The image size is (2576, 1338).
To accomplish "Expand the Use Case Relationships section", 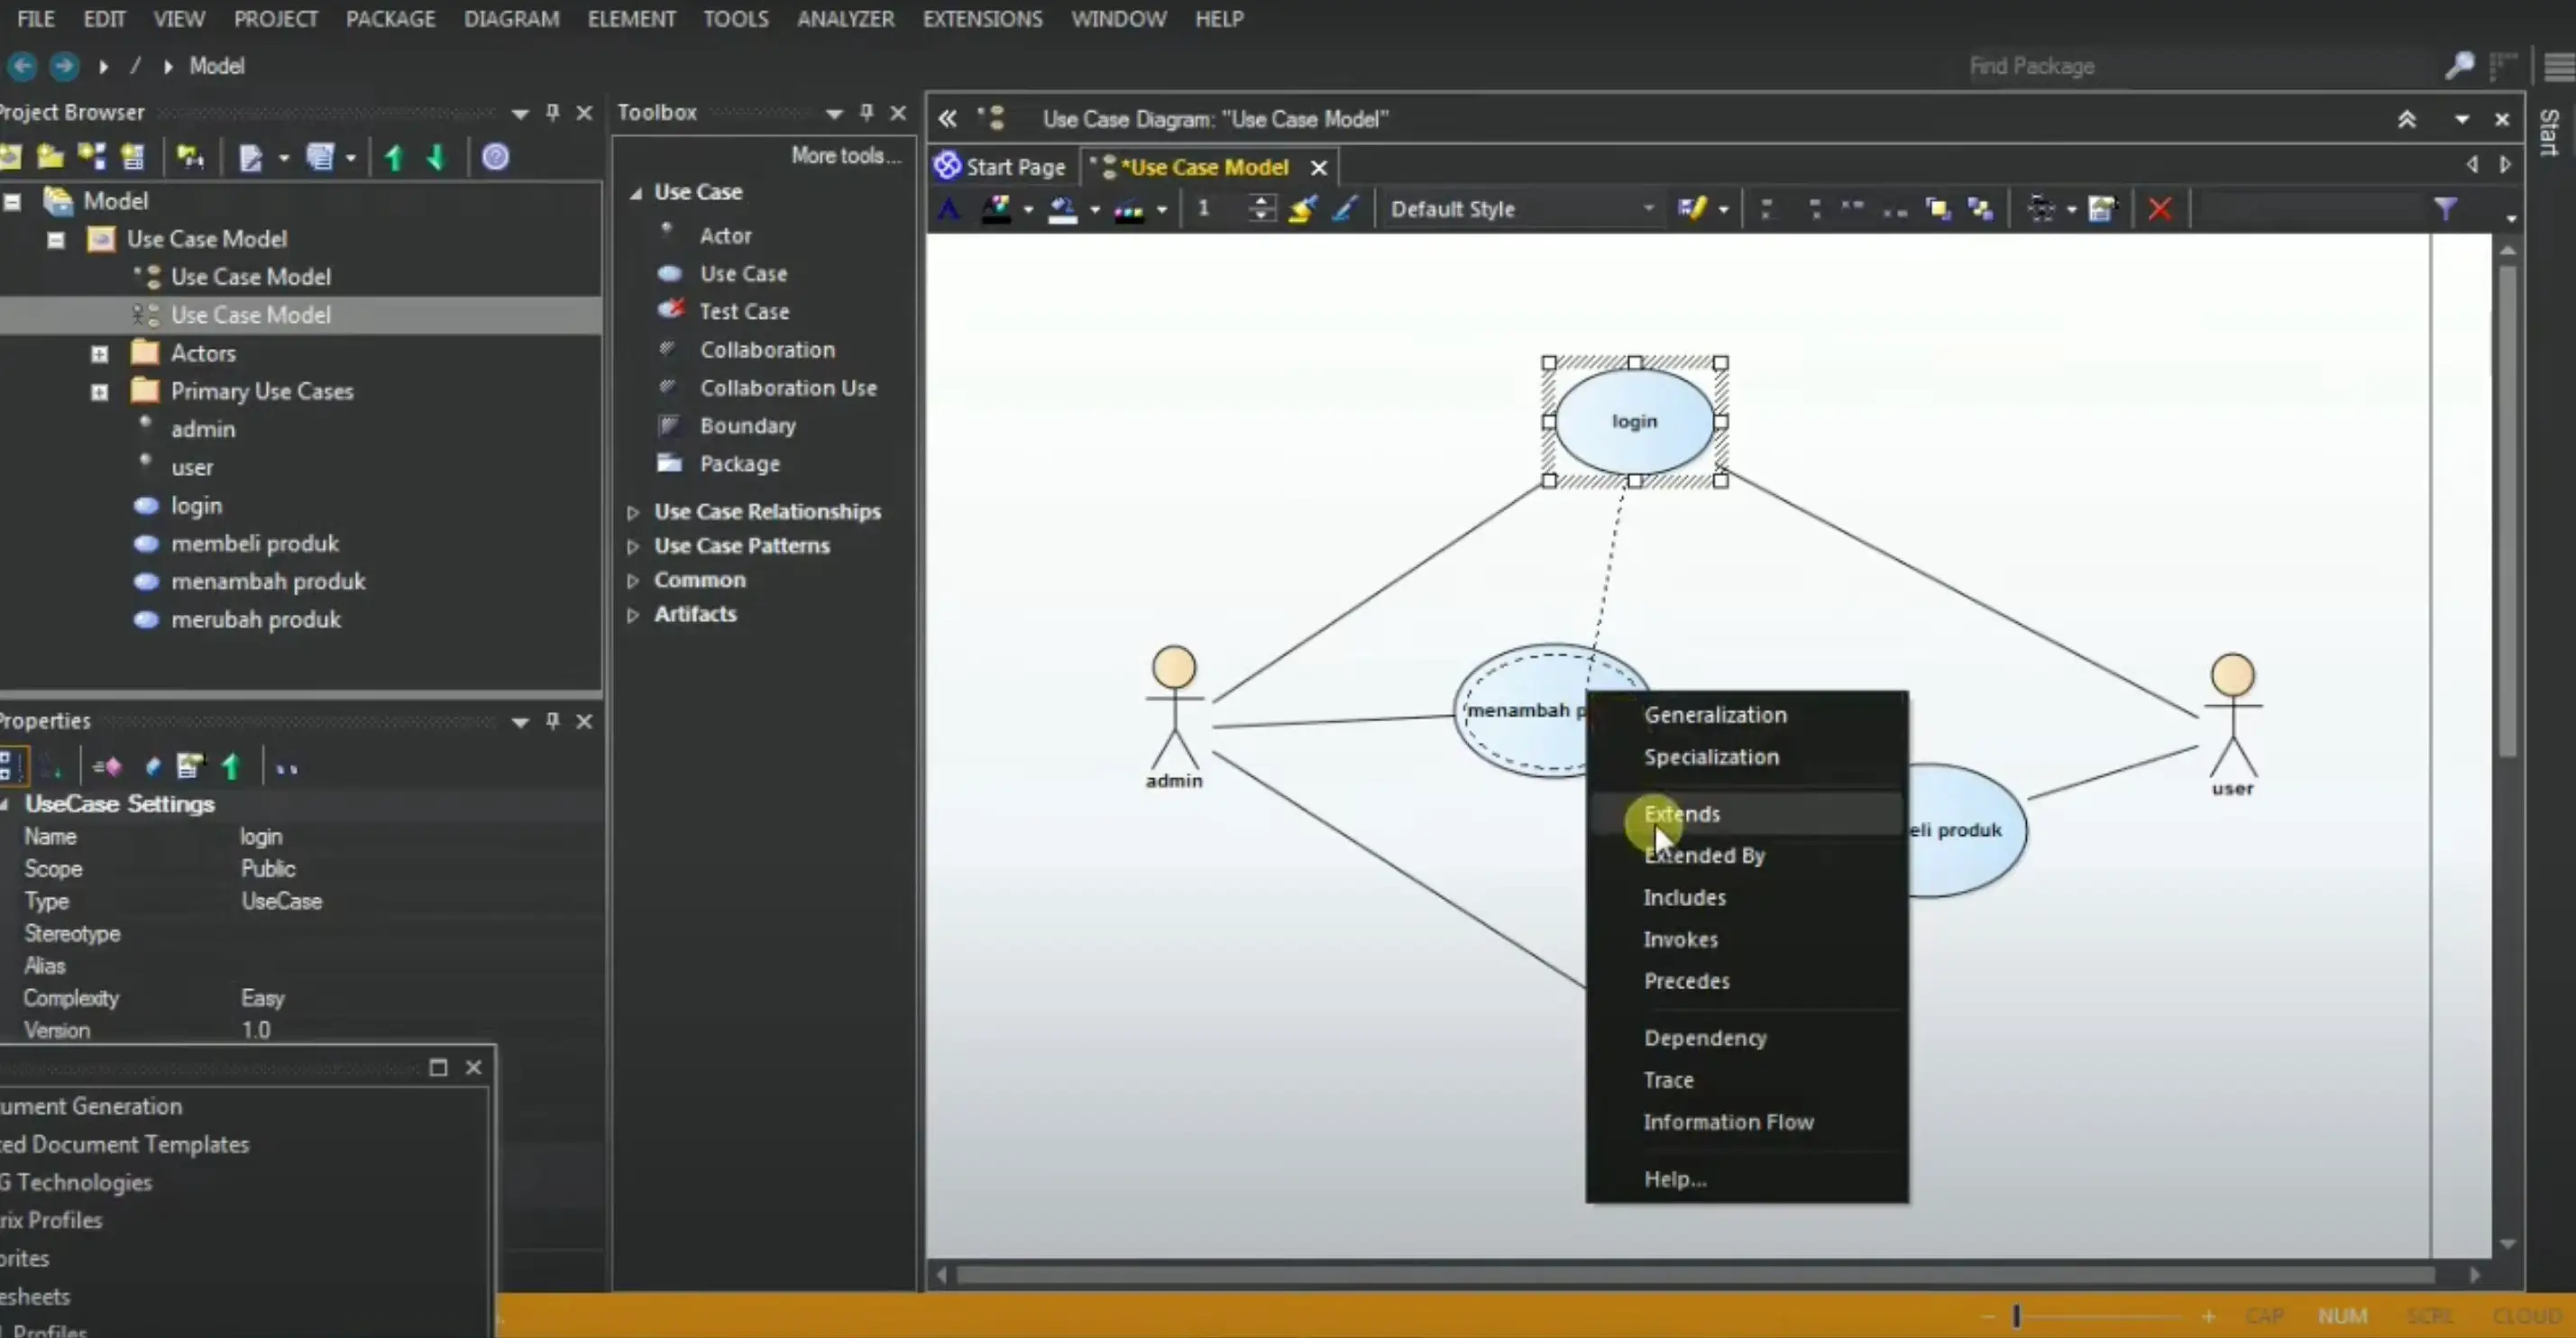I will pyautogui.click(x=633, y=511).
